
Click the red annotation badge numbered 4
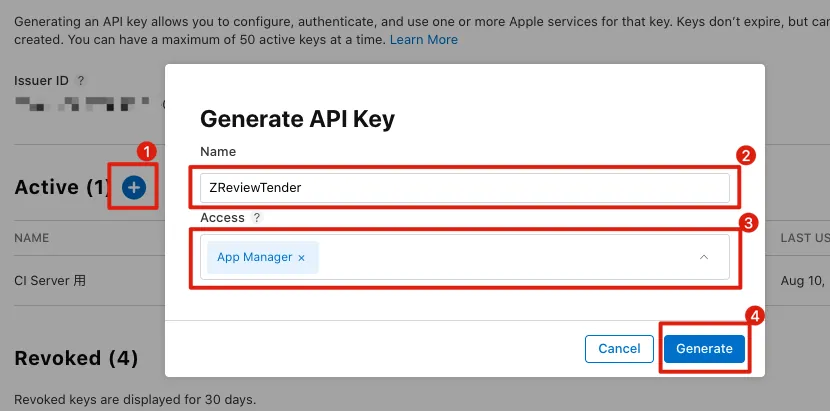point(755,316)
